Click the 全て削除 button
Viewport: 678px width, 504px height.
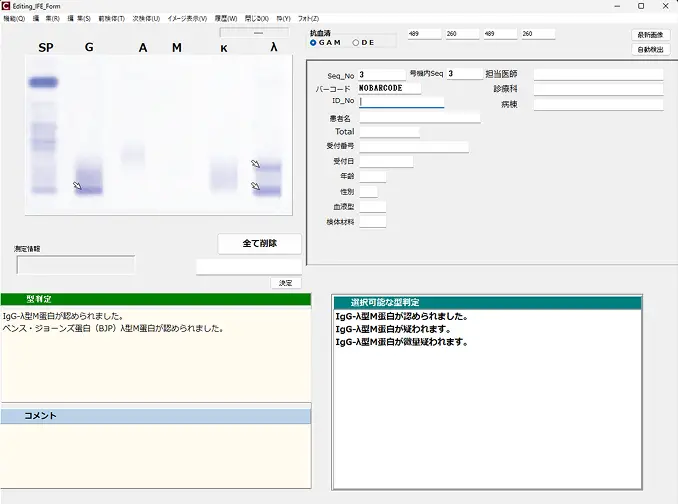click(x=259, y=243)
